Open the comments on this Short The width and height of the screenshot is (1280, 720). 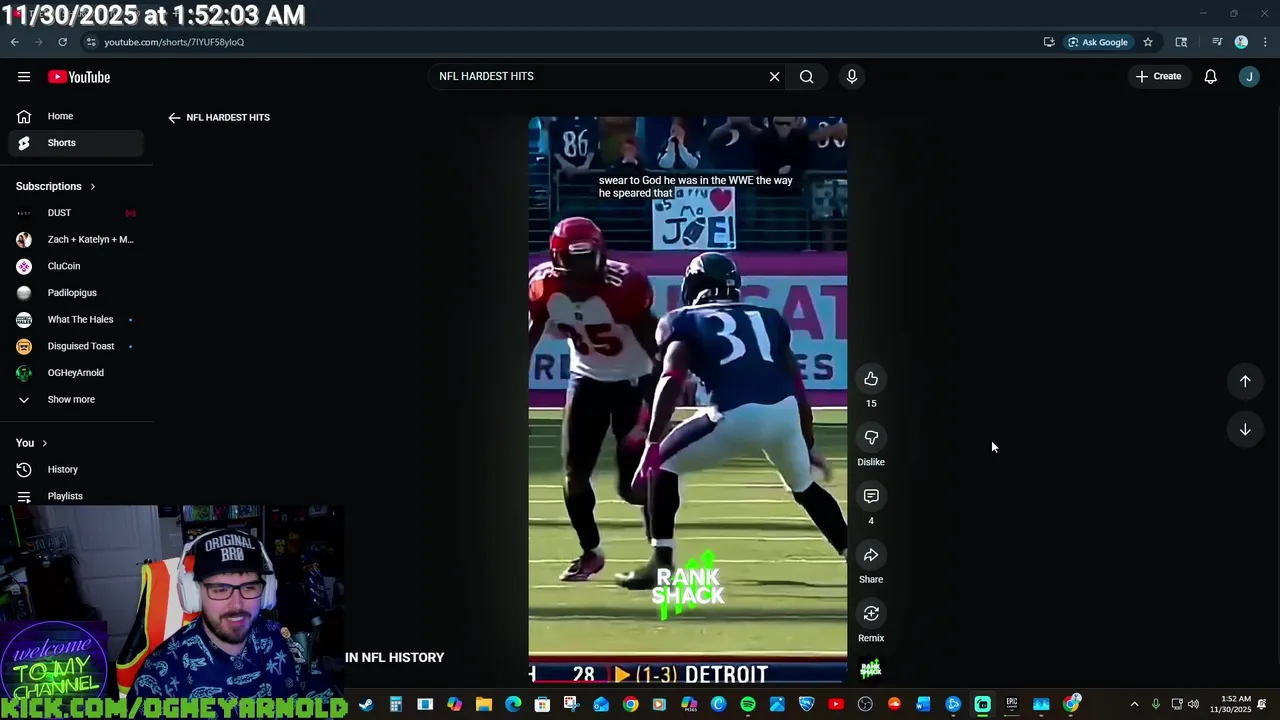pos(871,497)
